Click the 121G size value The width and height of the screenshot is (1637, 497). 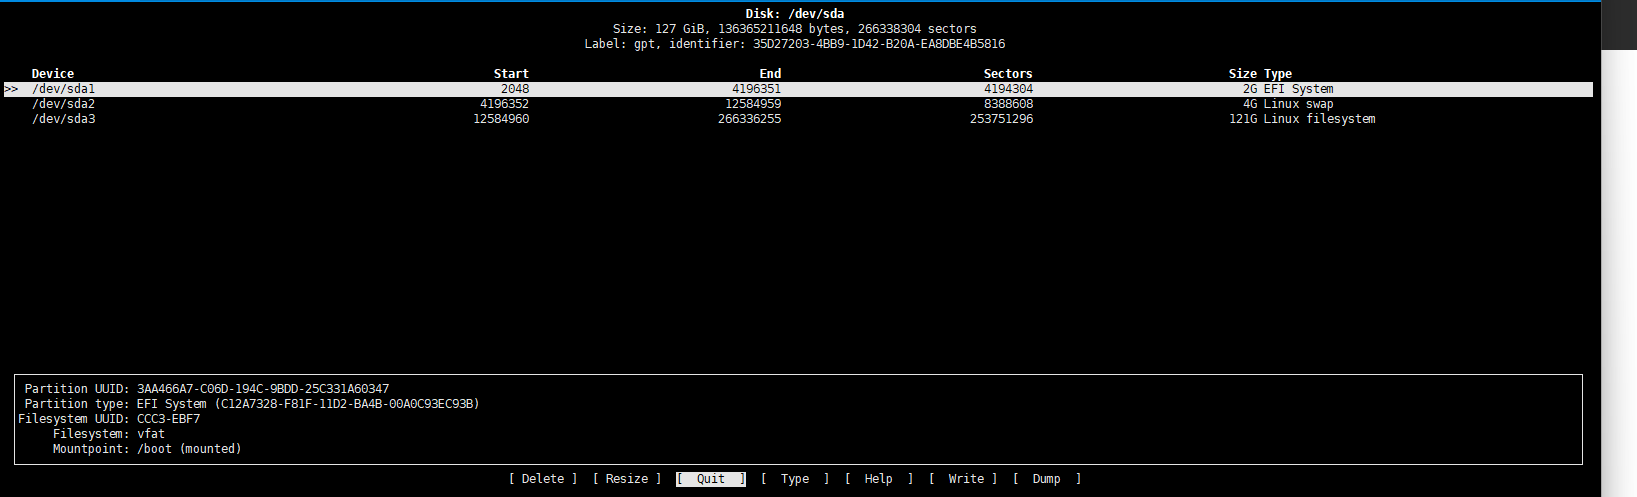tap(1243, 119)
